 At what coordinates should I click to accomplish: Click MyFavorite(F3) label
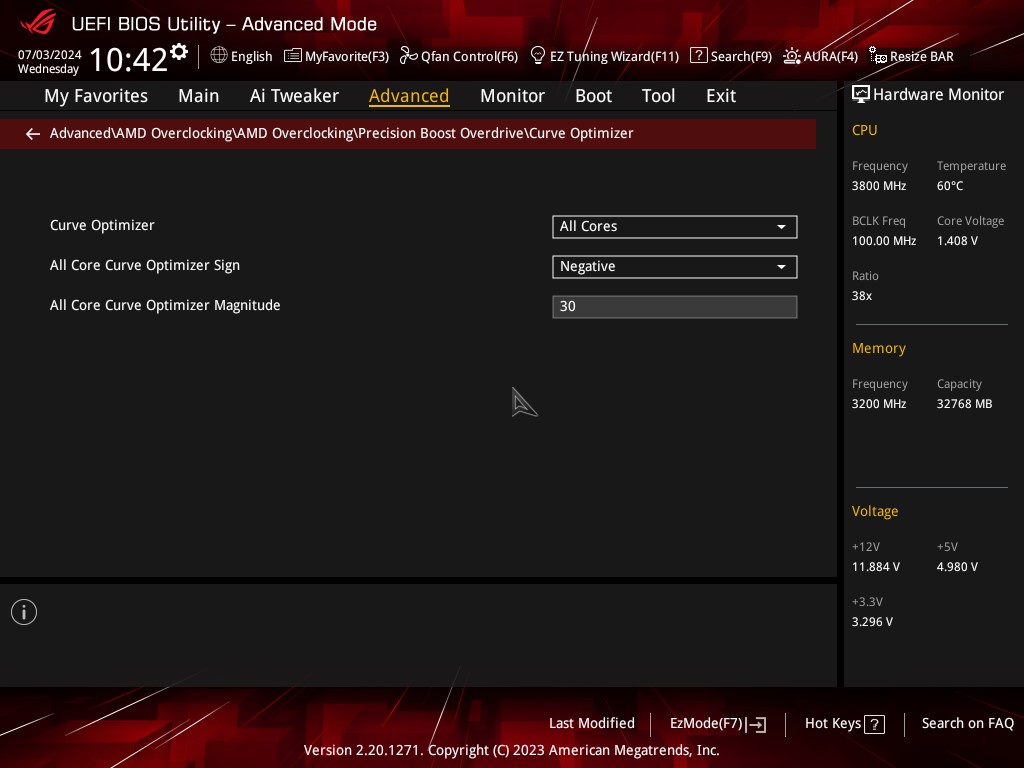coord(347,57)
